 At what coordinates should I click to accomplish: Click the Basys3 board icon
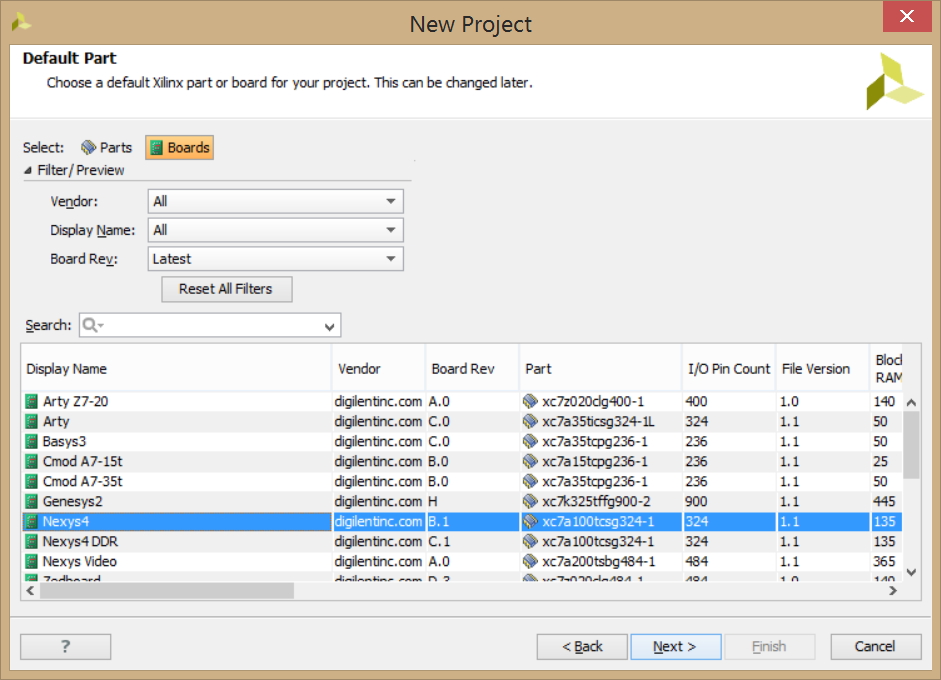coord(32,442)
